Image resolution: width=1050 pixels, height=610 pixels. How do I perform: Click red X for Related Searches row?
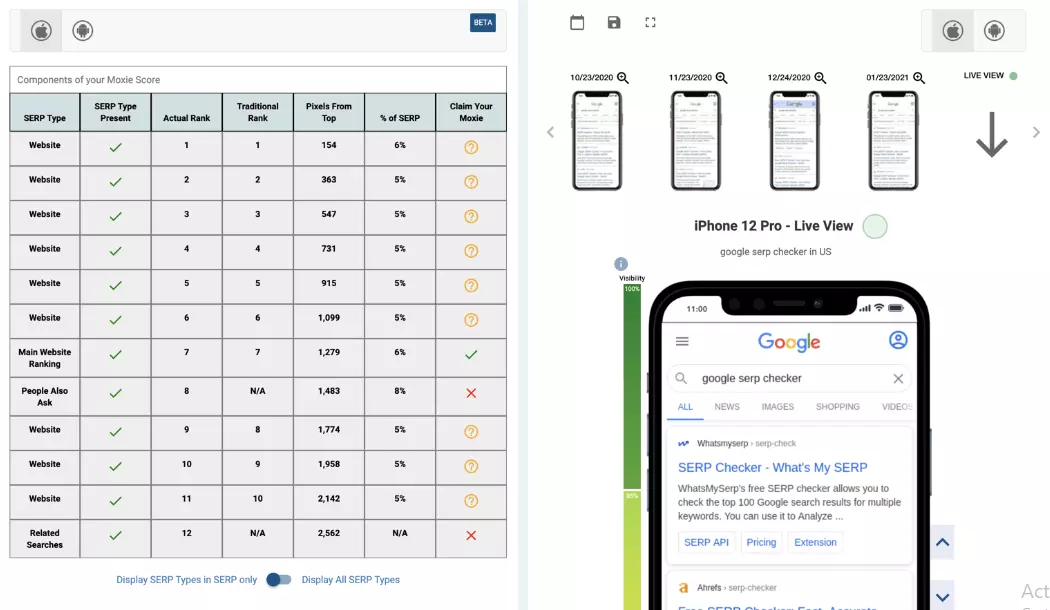pos(471,536)
